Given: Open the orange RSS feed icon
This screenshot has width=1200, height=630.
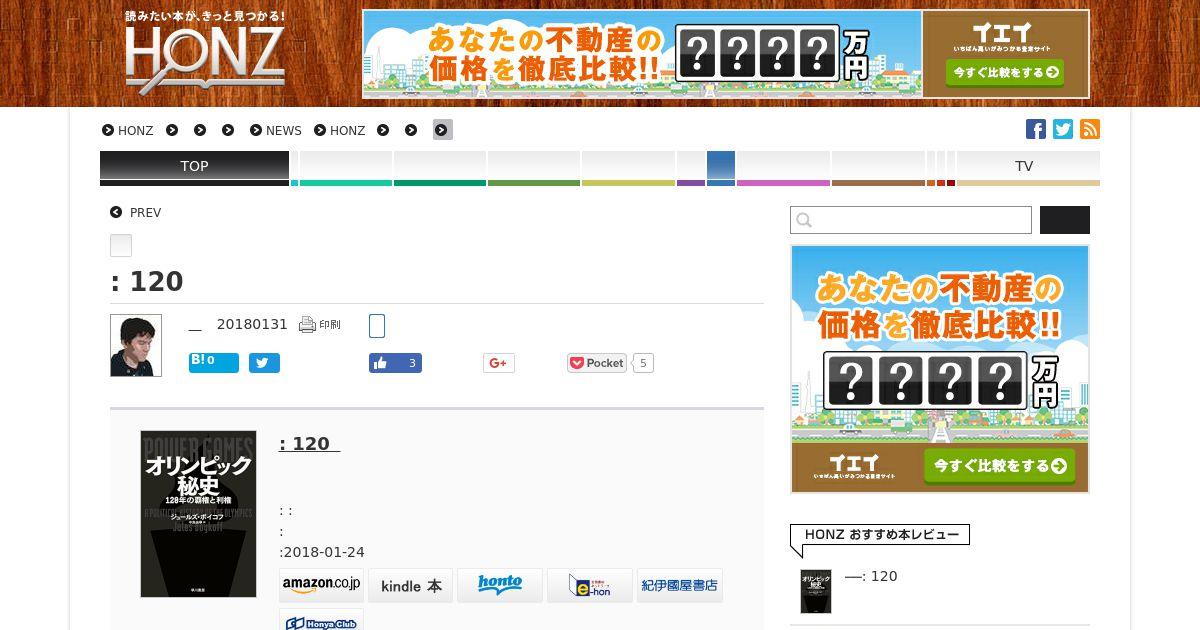Looking at the screenshot, I should (1090, 129).
